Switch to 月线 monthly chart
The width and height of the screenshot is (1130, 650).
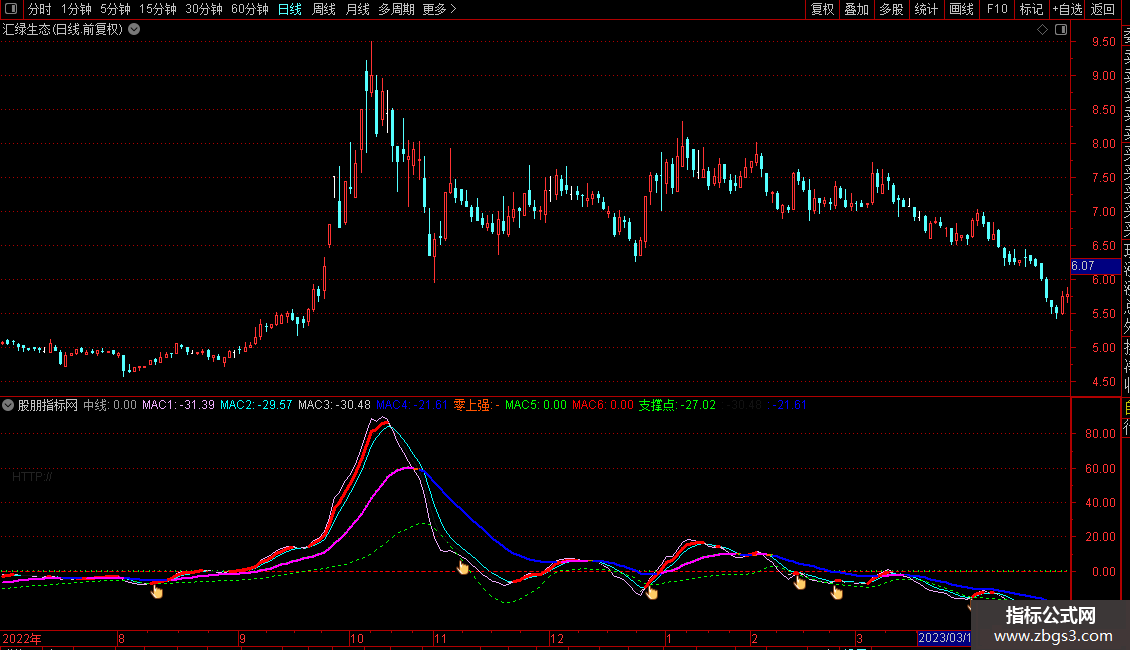point(357,9)
